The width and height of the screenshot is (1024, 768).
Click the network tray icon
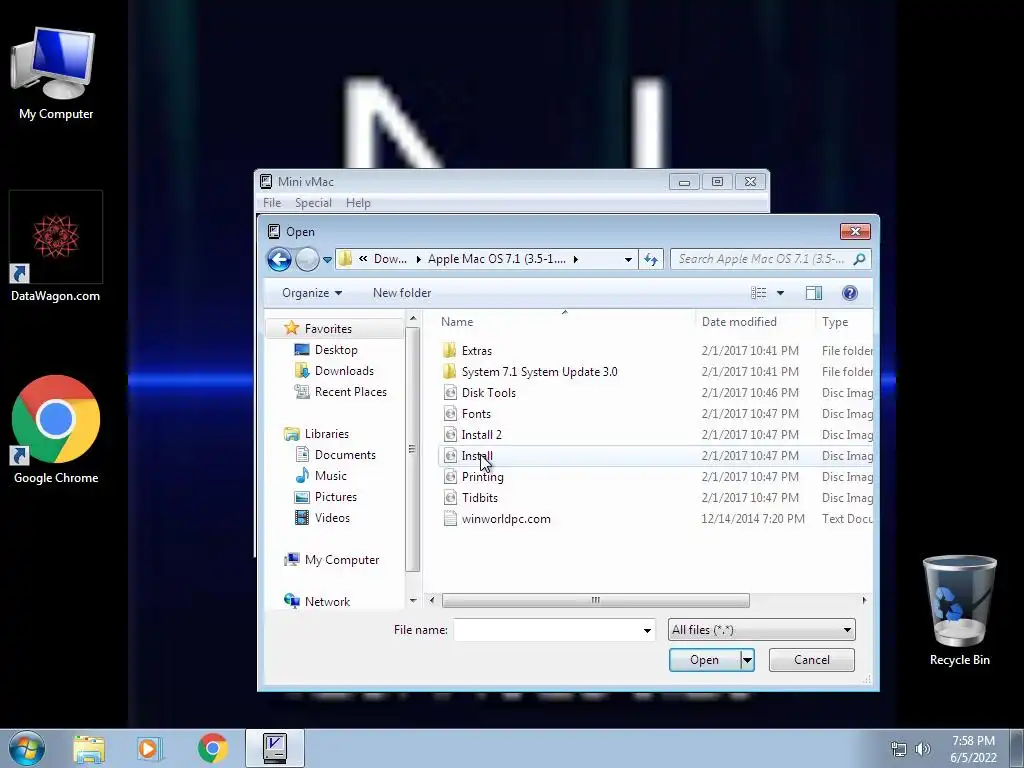(x=899, y=749)
